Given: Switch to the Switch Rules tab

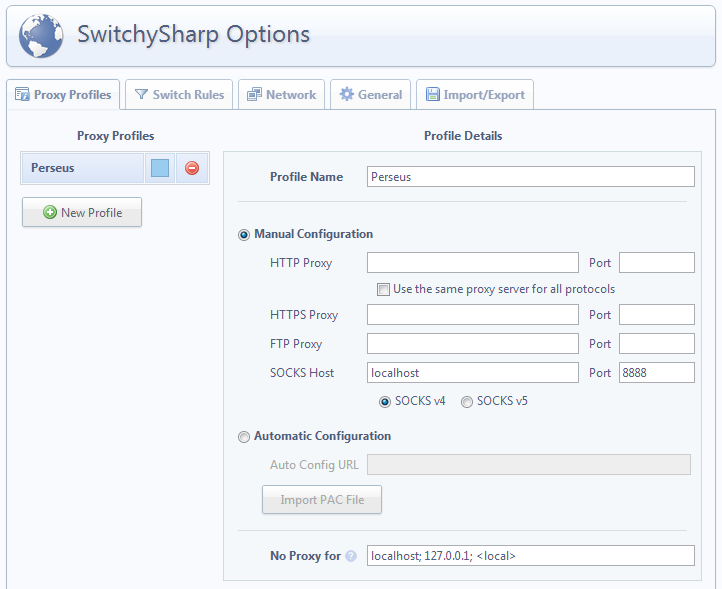Looking at the screenshot, I should [179, 95].
